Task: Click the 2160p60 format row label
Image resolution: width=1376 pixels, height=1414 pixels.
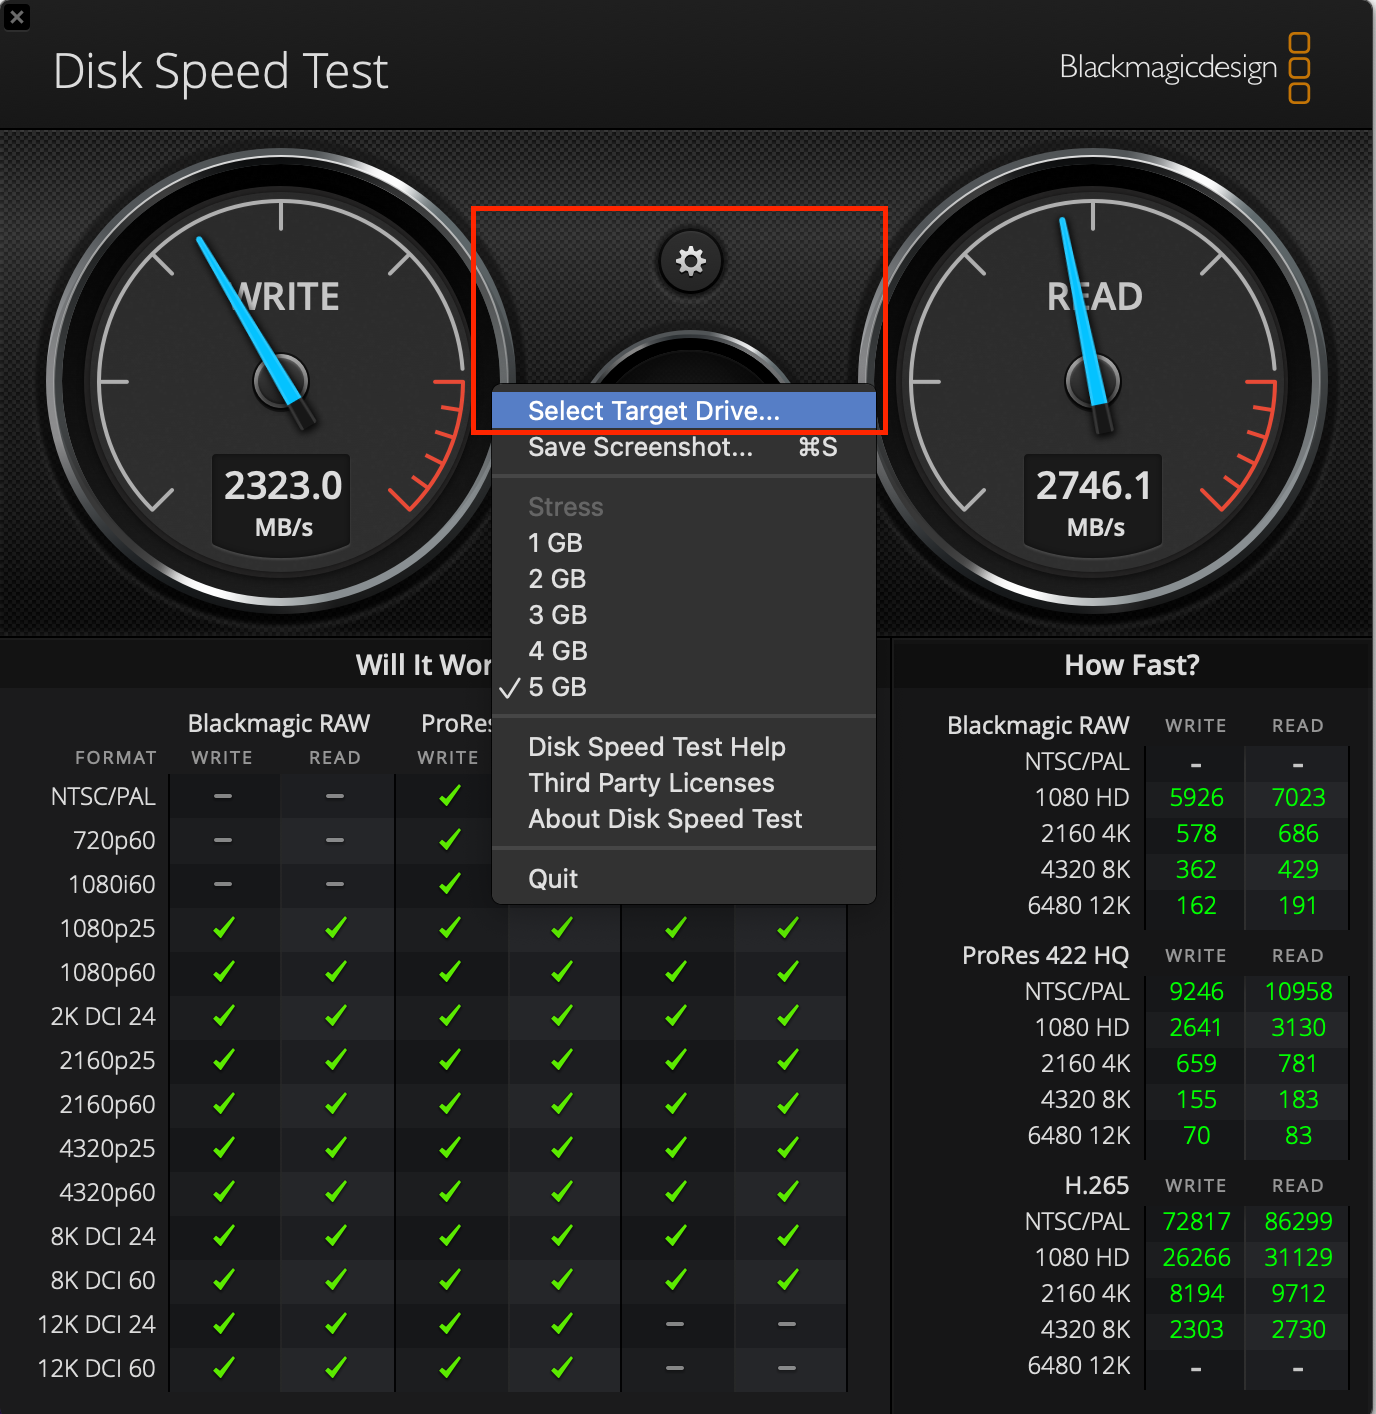Action: click(107, 1105)
